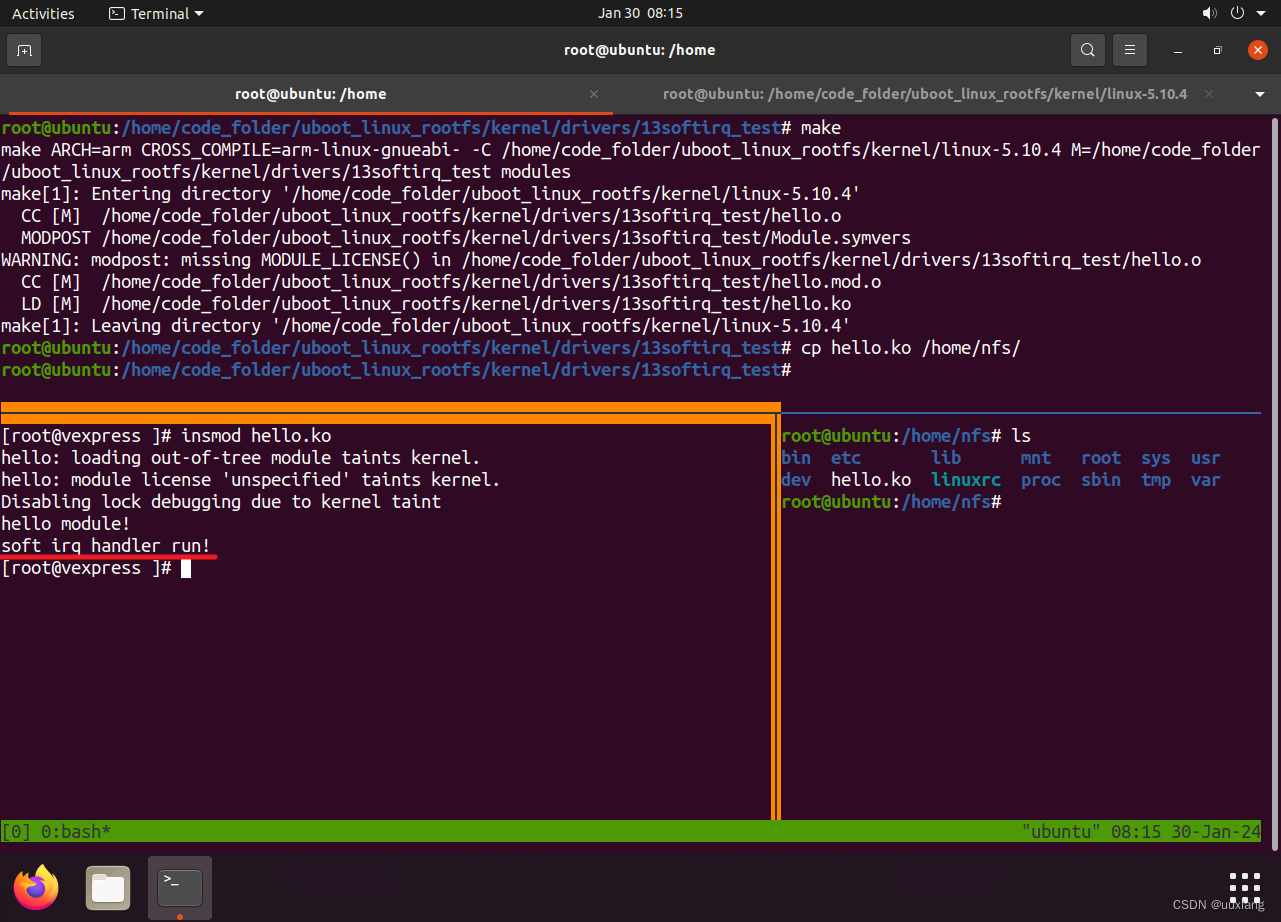Select the 'CC [M]' hello.mod.o build line

pyautogui.click(x=451, y=281)
